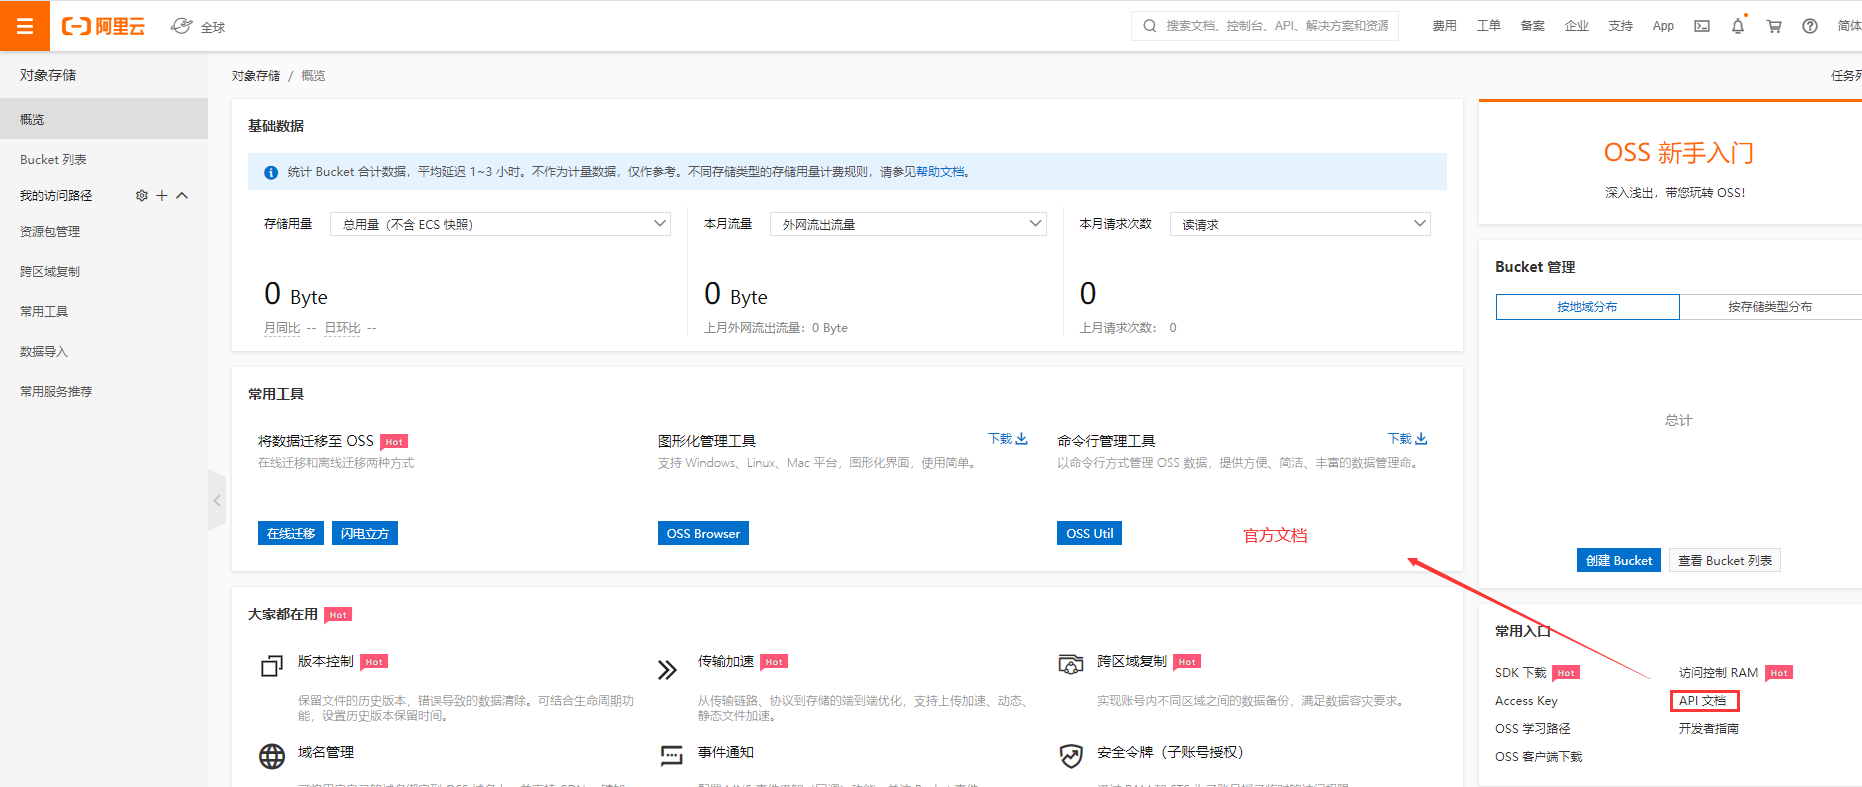1862x787 pixels.
Task: Open the 支持 top menu
Action: point(1620,26)
